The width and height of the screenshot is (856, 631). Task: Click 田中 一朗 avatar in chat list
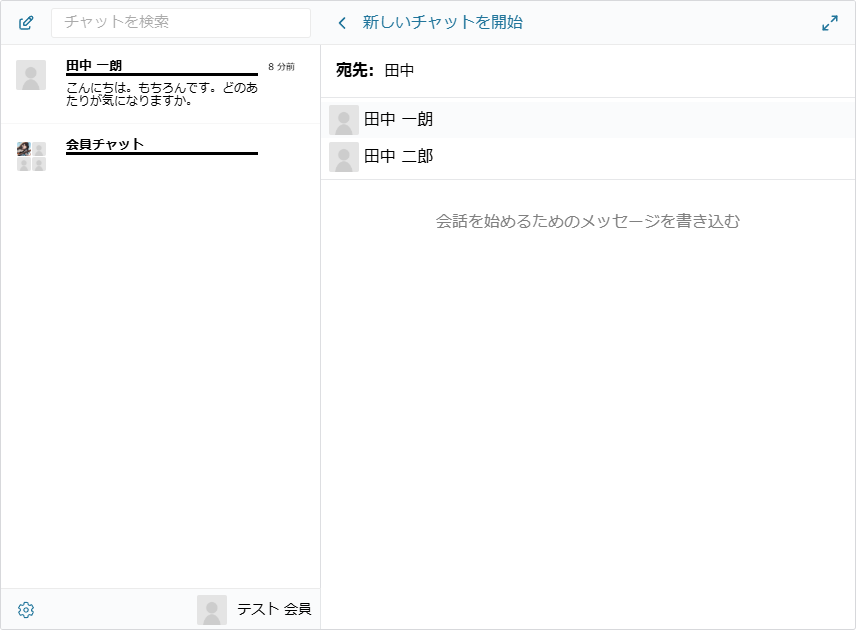31,75
